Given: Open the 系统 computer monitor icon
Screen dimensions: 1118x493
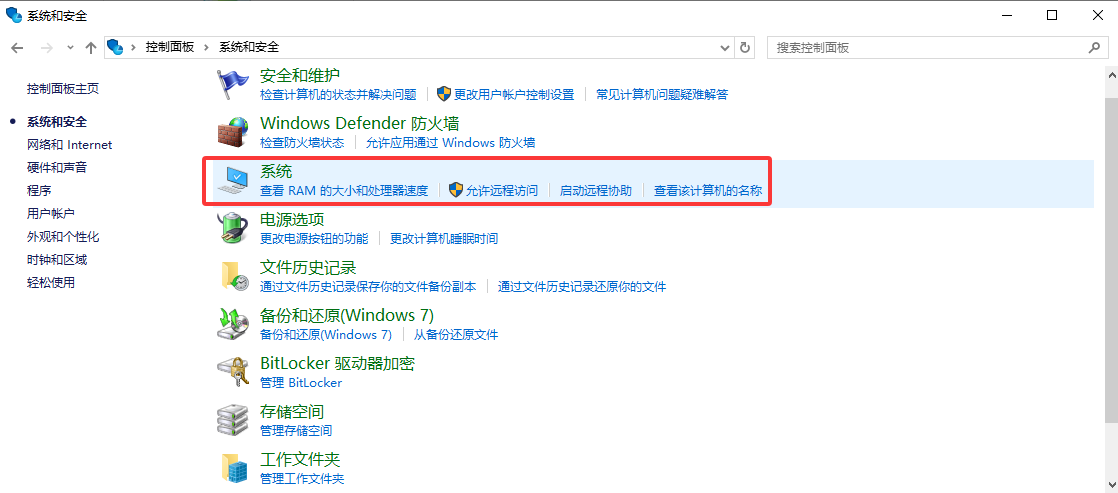Looking at the screenshot, I should tap(233, 181).
